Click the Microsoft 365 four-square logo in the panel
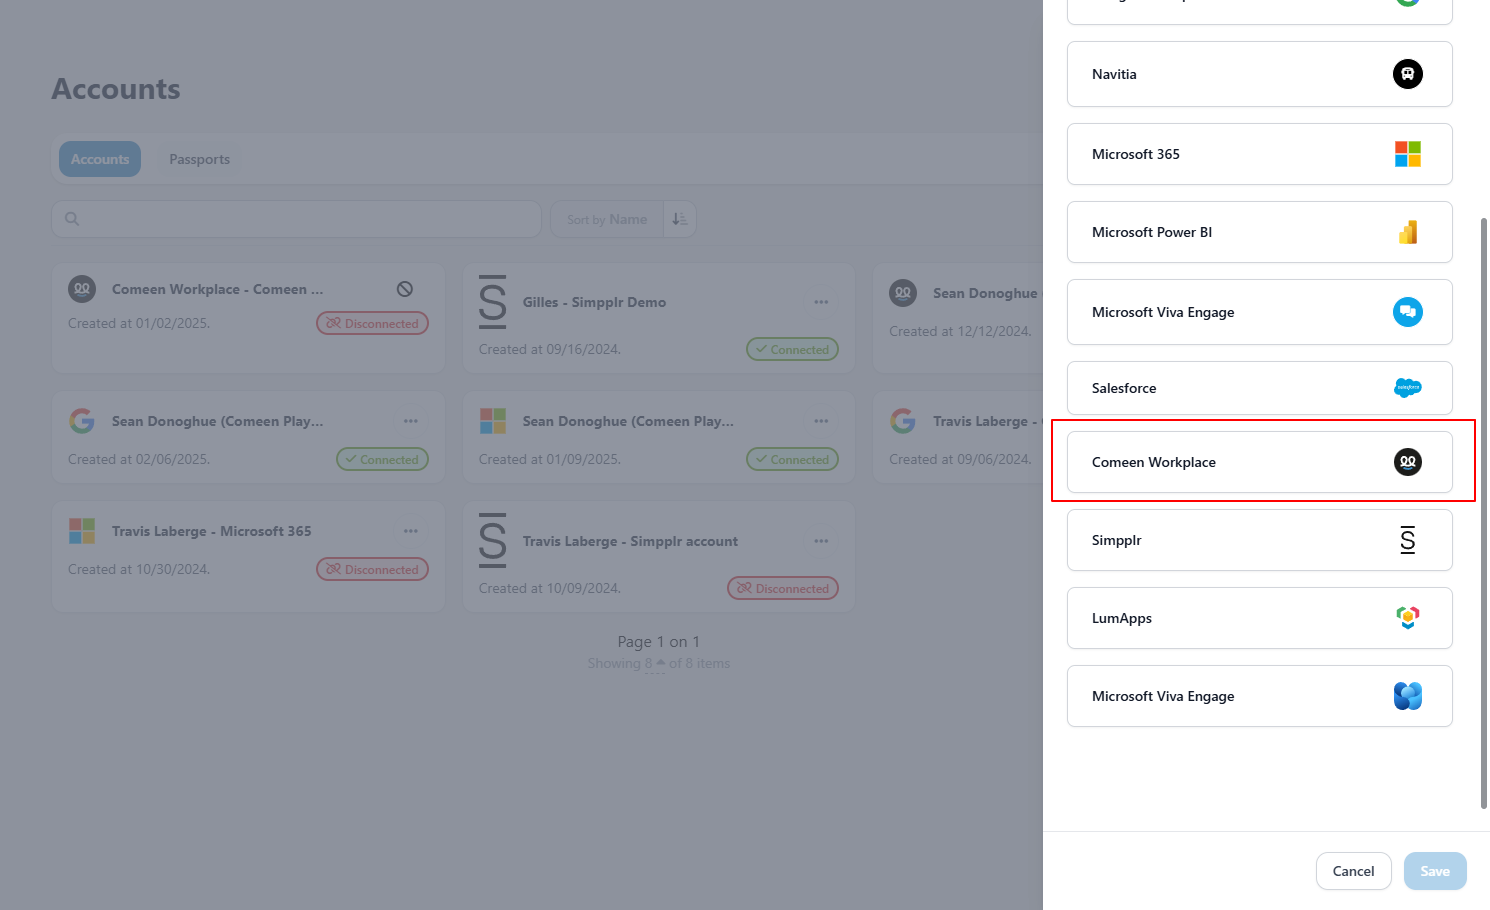 (1408, 154)
